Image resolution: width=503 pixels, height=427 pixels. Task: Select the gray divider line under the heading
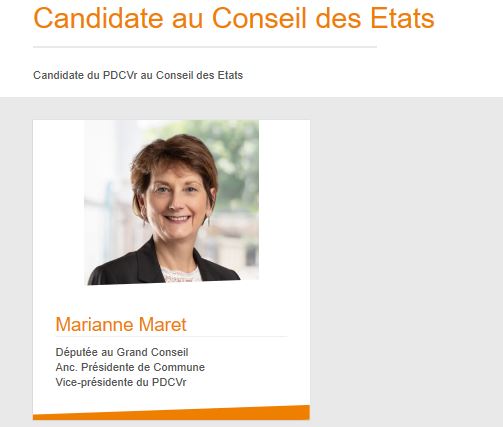[205, 47]
